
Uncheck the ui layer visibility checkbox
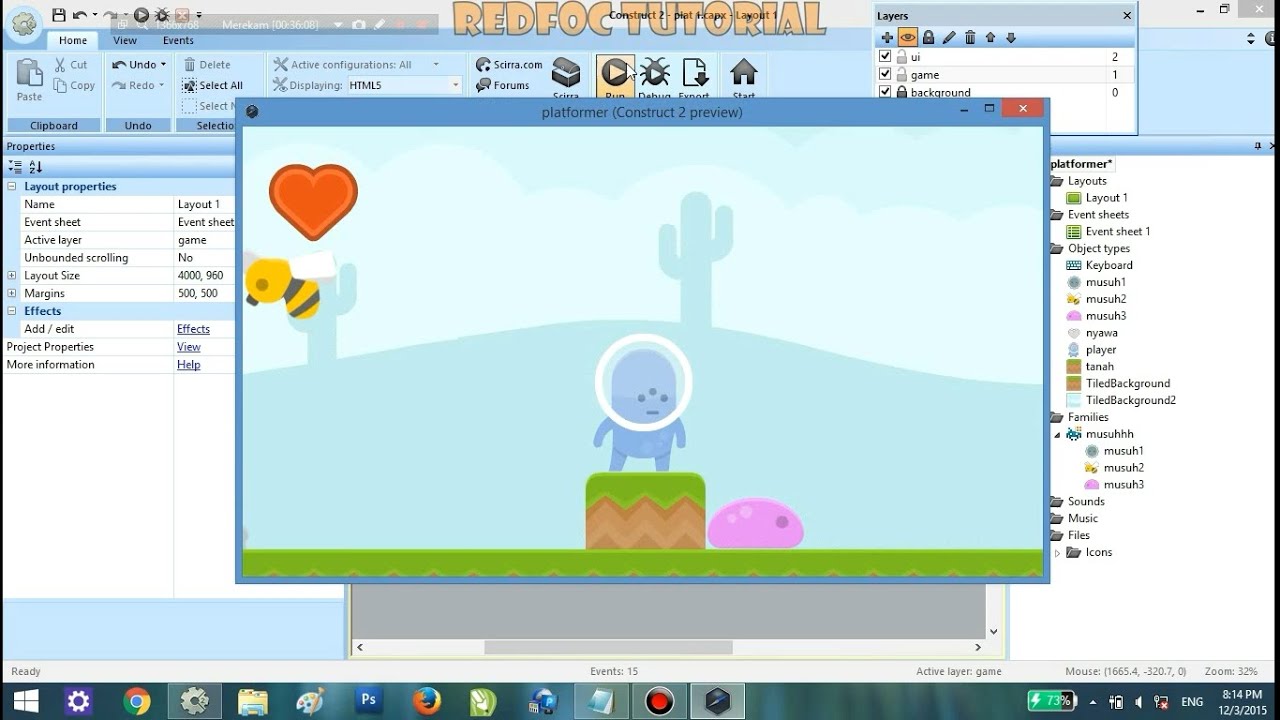coord(885,57)
